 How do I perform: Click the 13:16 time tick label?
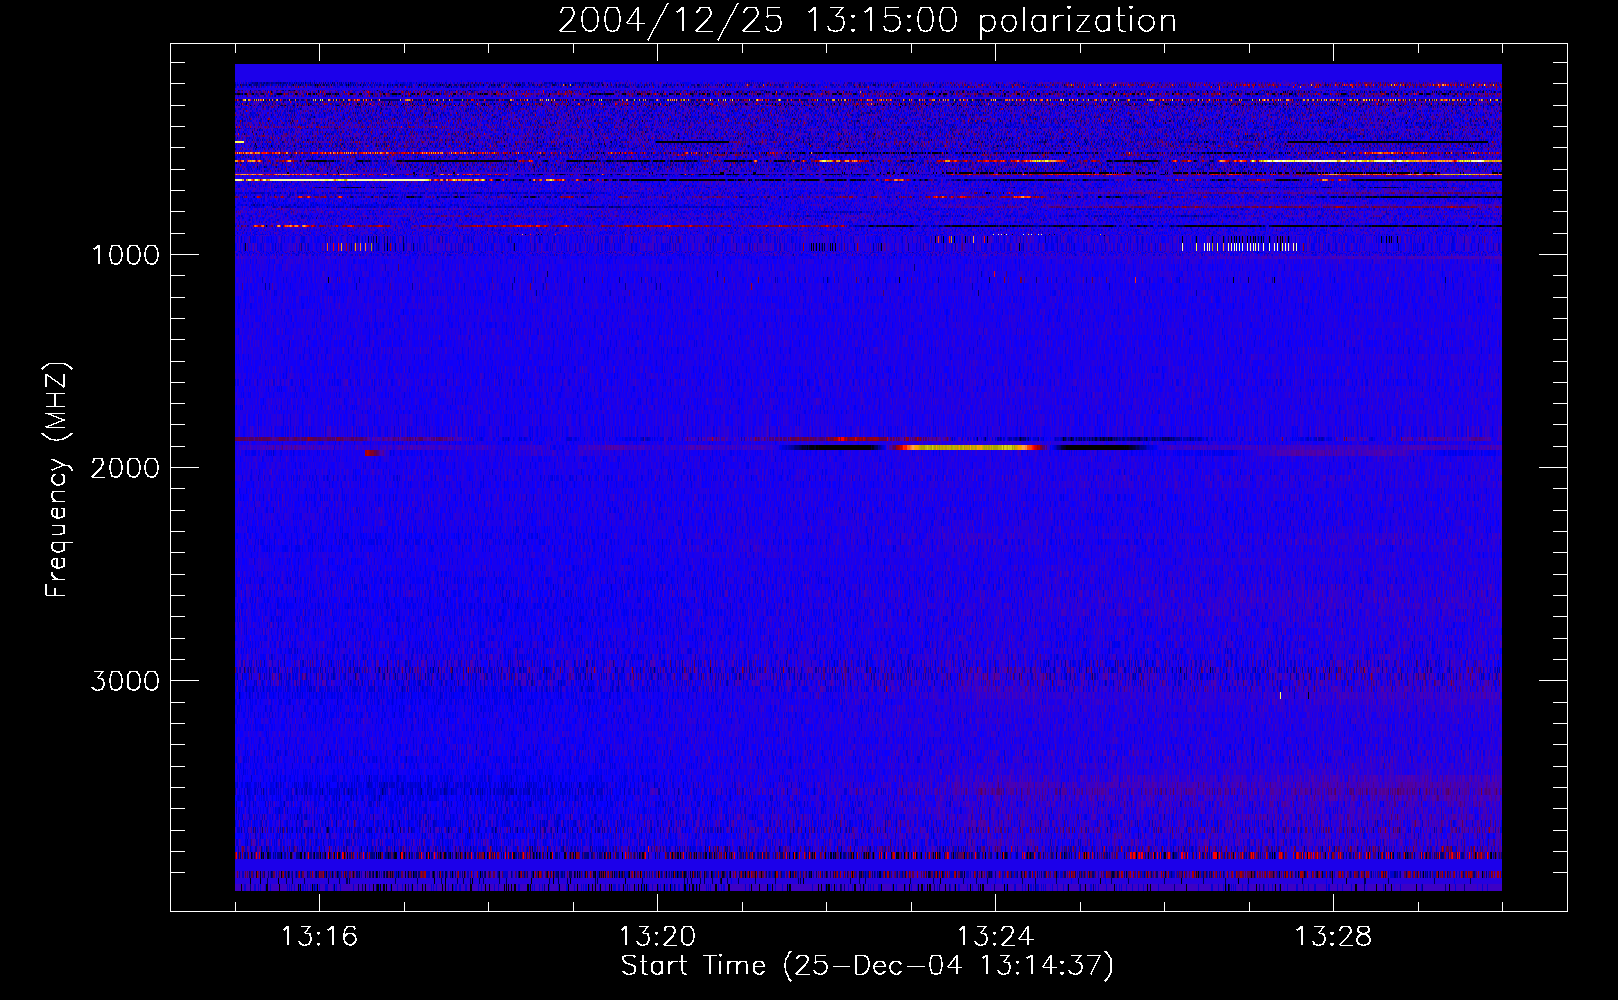pyautogui.click(x=319, y=937)
